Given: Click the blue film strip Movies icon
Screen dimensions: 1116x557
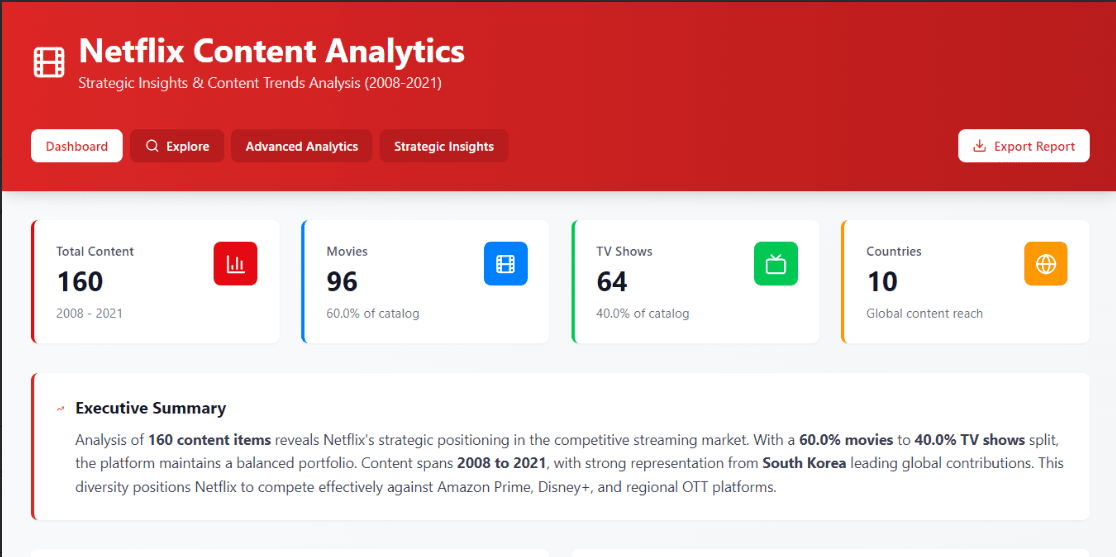Looking at the screenshot, I should pos(505,264).
